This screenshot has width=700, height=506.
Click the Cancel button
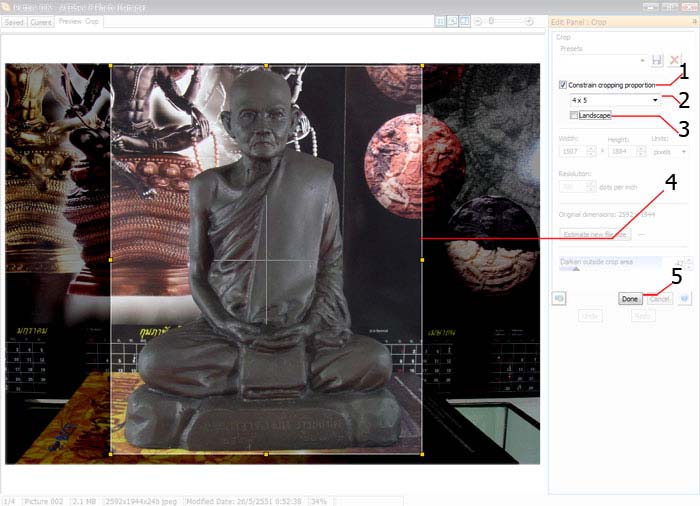click(x=659, y=299)
